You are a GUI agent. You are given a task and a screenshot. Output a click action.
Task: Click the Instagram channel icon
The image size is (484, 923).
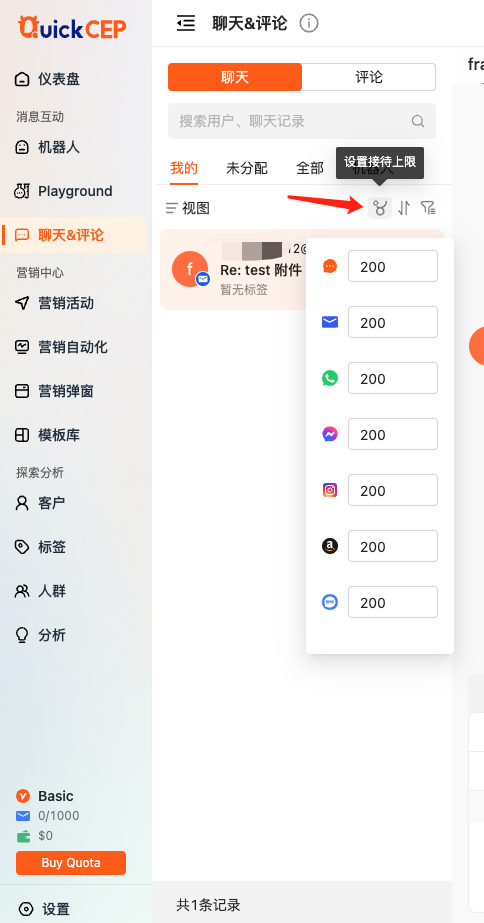point(330,490)
